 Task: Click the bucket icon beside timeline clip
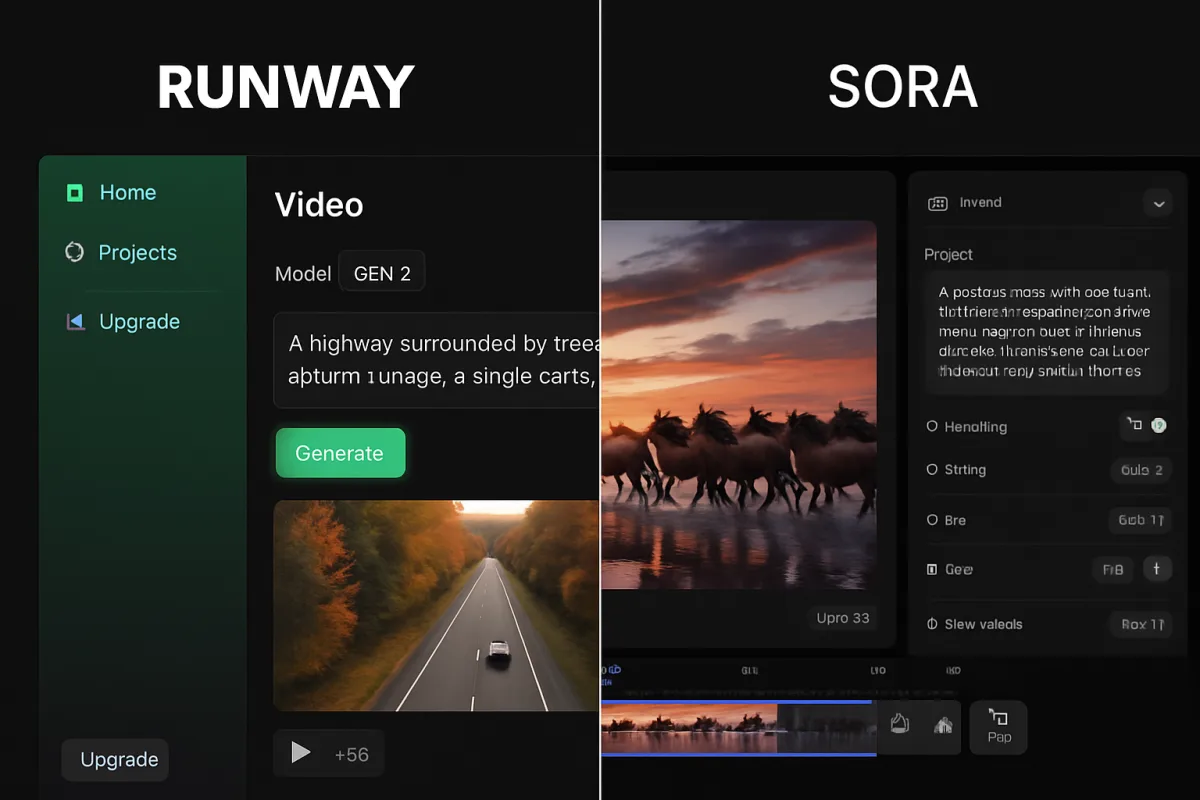tap(899, 724)
